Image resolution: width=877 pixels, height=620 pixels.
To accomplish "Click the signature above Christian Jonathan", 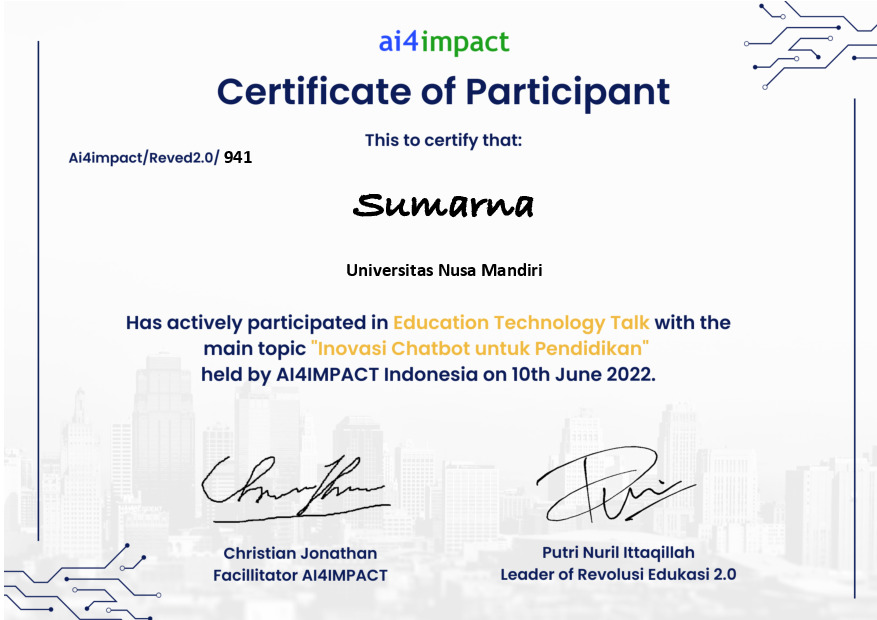I will pos(296,489).
